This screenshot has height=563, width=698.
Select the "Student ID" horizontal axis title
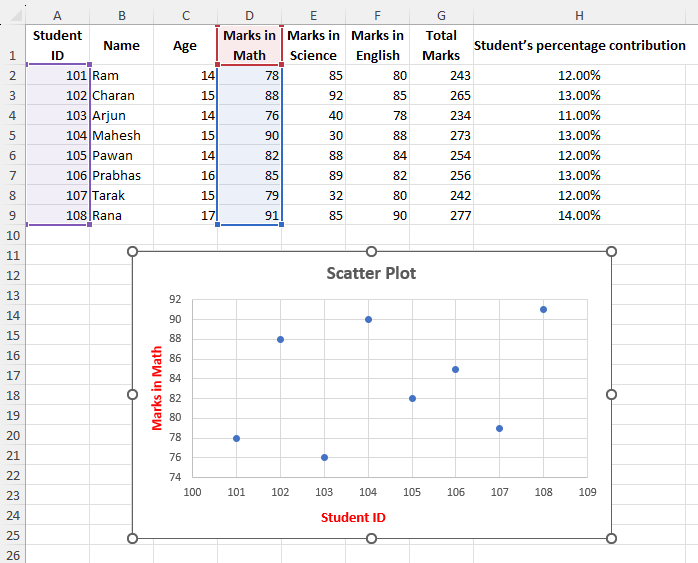pyautogui.click(x=353, y=518)
